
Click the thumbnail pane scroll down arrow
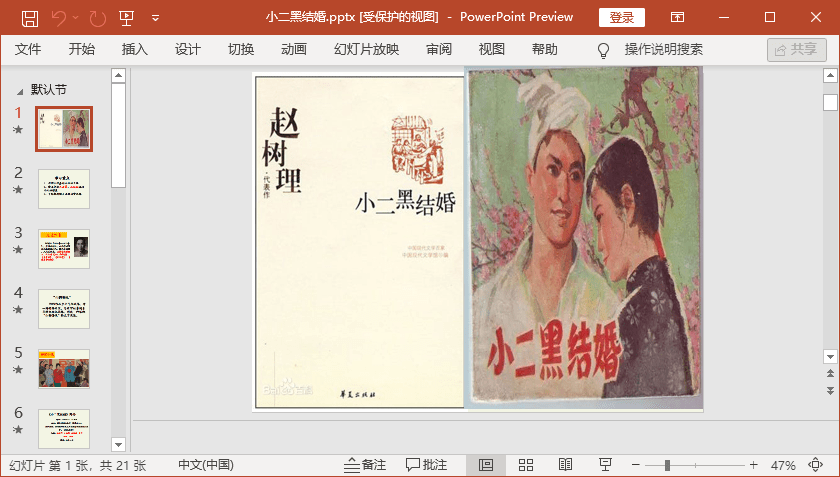118,444
